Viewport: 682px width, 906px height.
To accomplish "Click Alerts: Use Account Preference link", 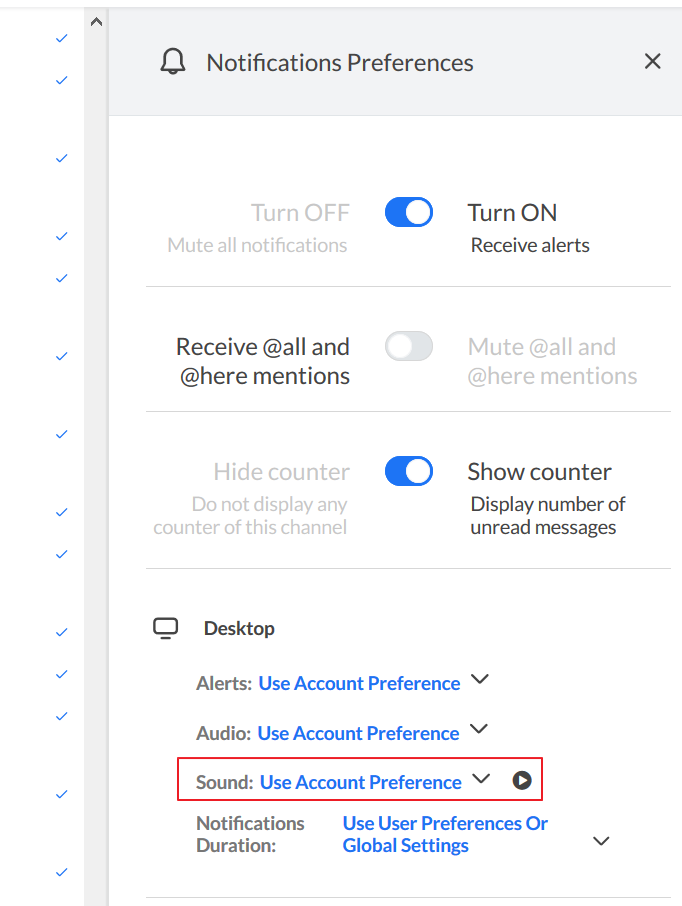I will (359, 684).
